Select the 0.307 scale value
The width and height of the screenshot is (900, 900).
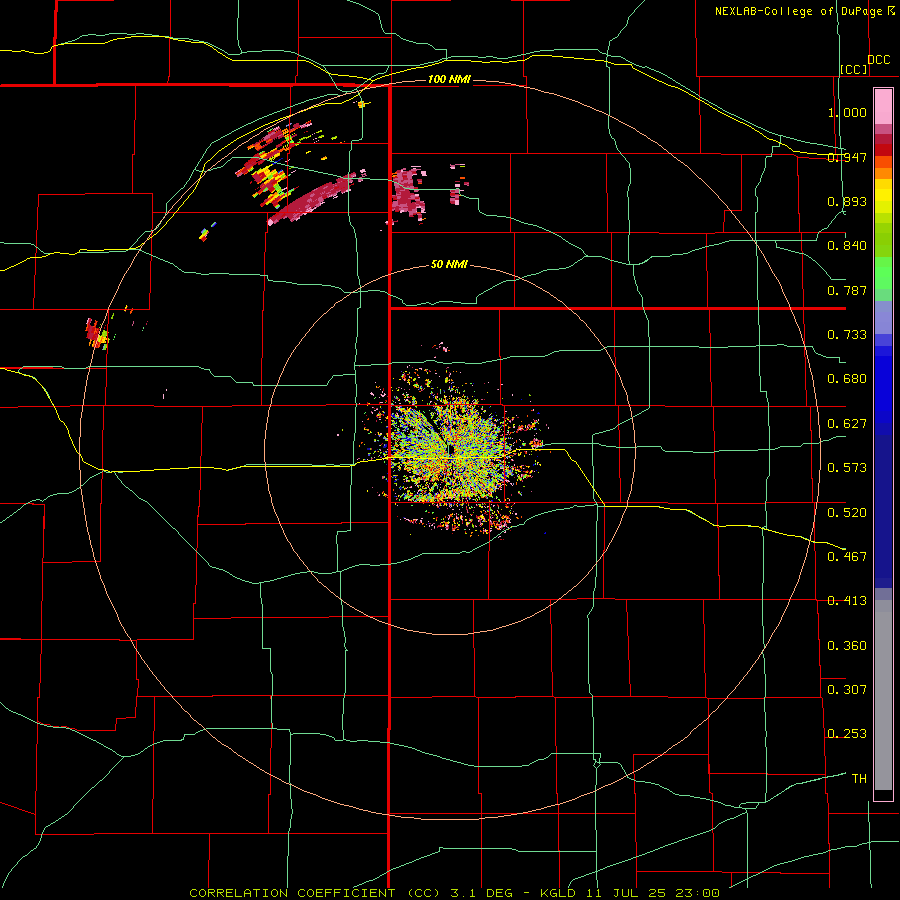pos(847,690)
